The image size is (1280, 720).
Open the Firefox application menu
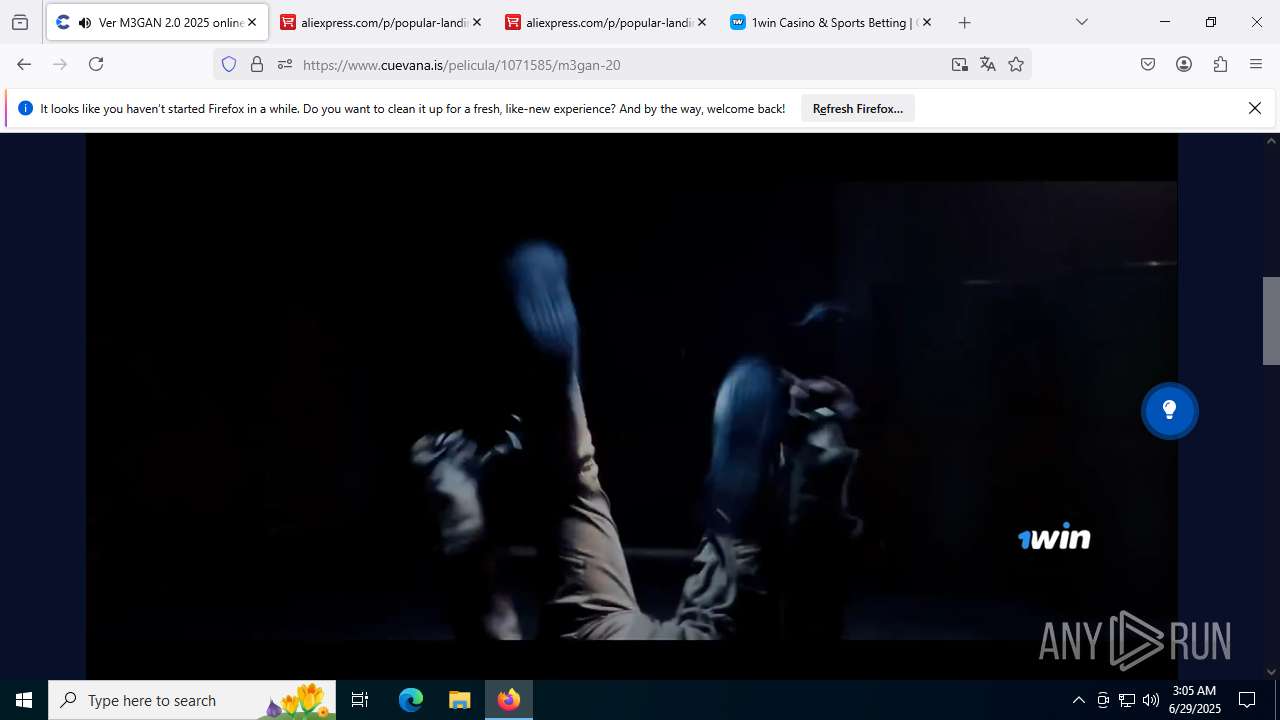tap(1256, 64)
